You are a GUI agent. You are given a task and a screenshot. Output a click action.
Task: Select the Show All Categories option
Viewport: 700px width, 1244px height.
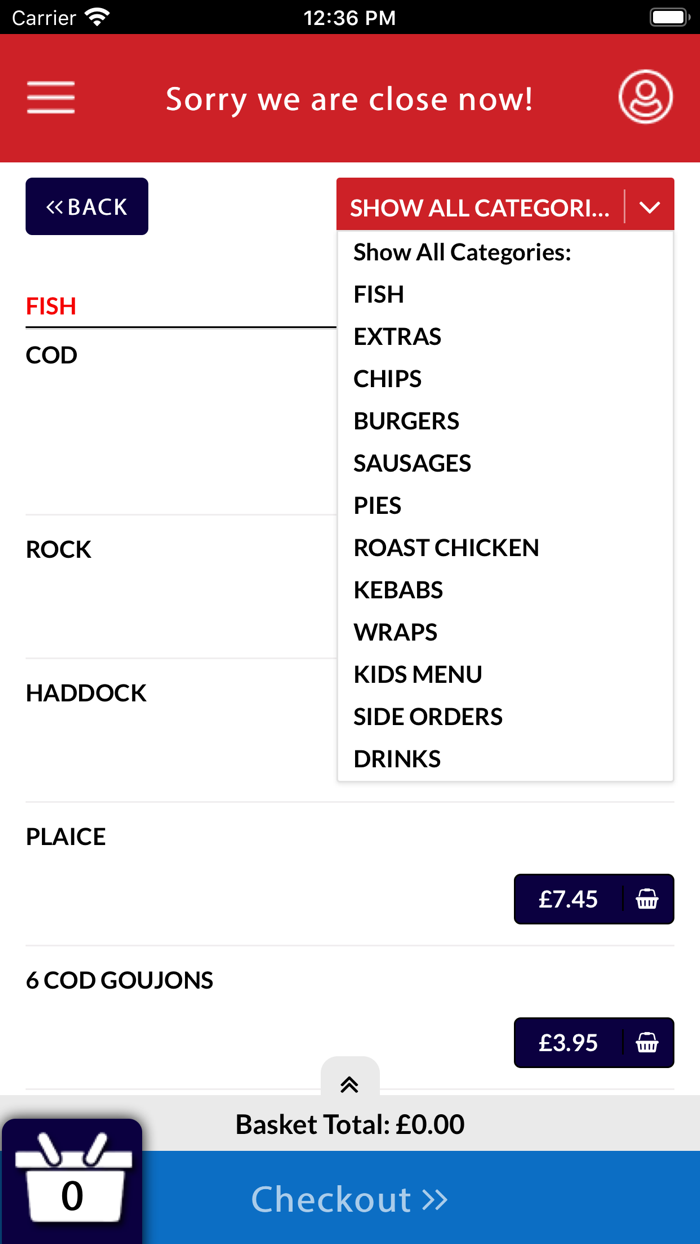click(462, 252)
